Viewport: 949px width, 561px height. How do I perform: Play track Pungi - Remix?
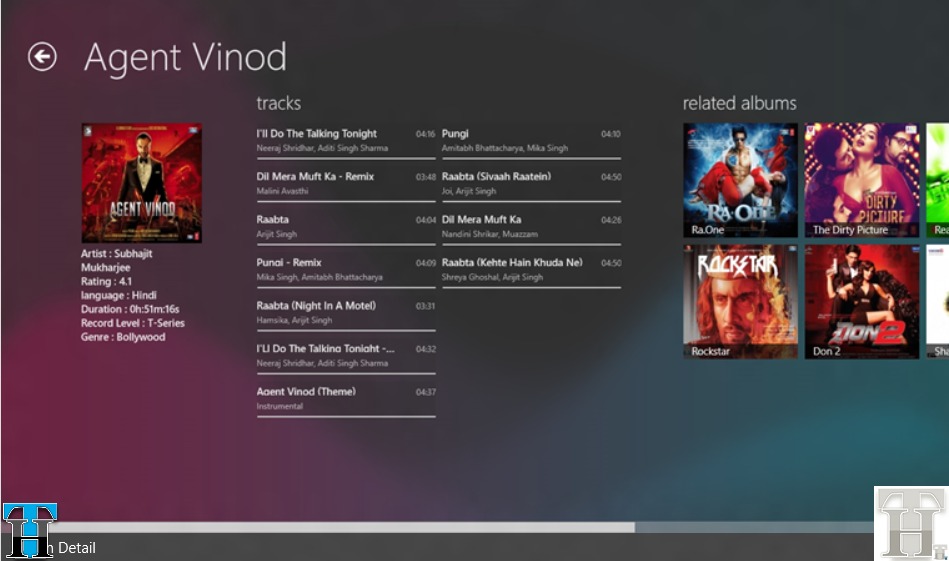tap(346, 270)
